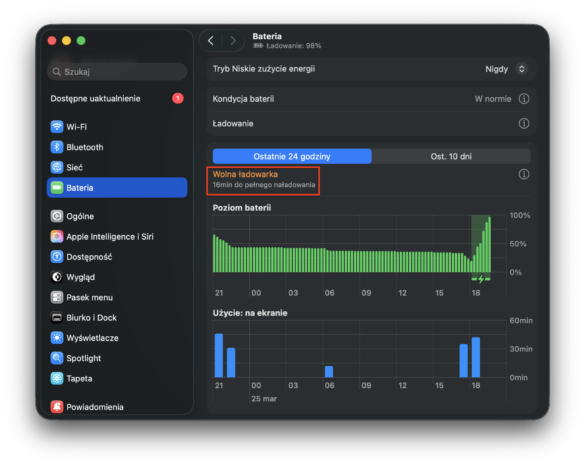Open Wyświetlacze displays icon

tap(57, 338)
